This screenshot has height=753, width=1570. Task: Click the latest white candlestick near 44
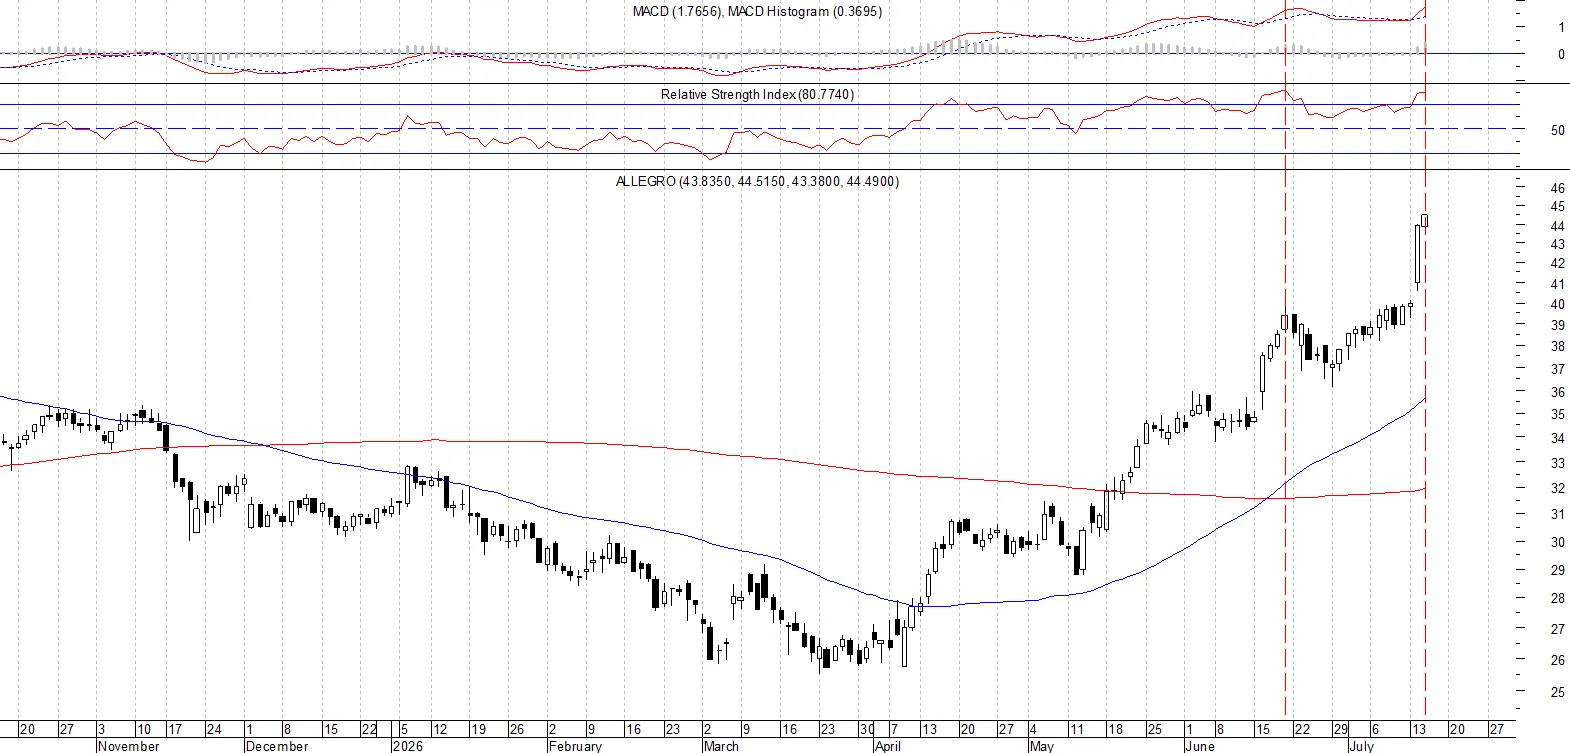1425,221
